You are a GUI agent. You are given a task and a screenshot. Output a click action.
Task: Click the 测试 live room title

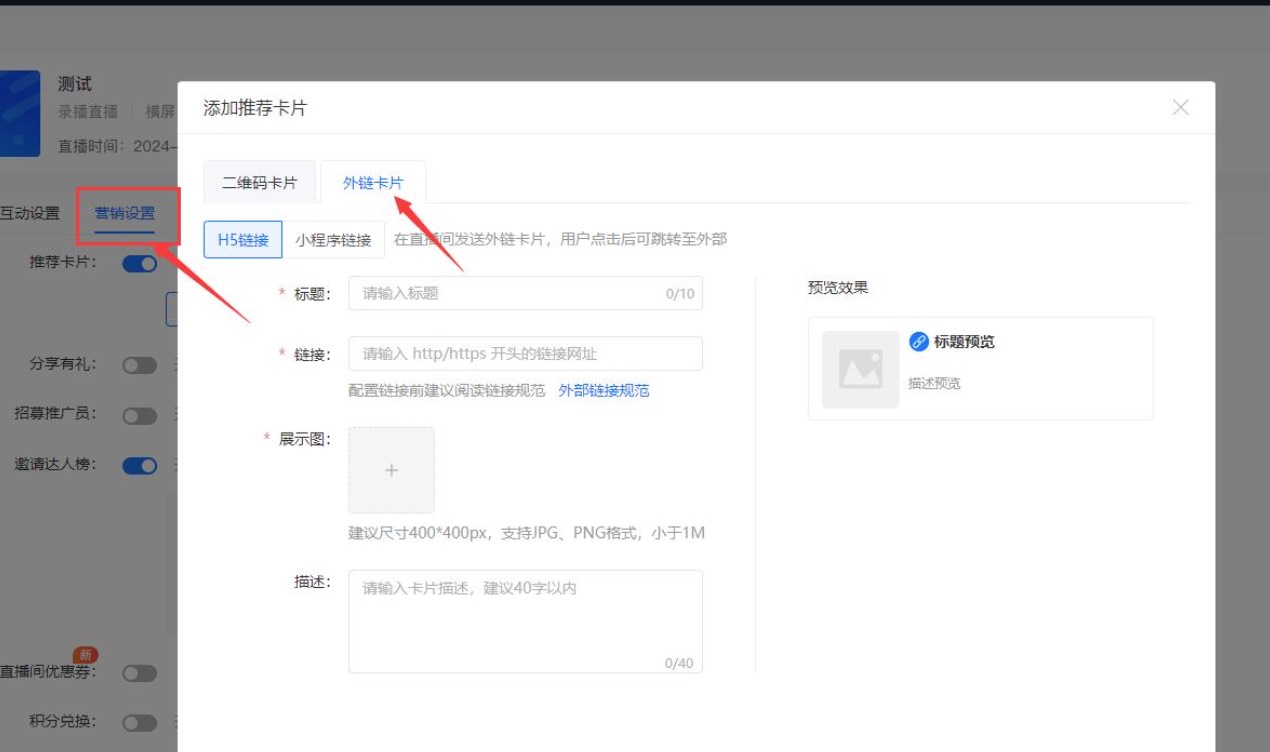point(75,85)
